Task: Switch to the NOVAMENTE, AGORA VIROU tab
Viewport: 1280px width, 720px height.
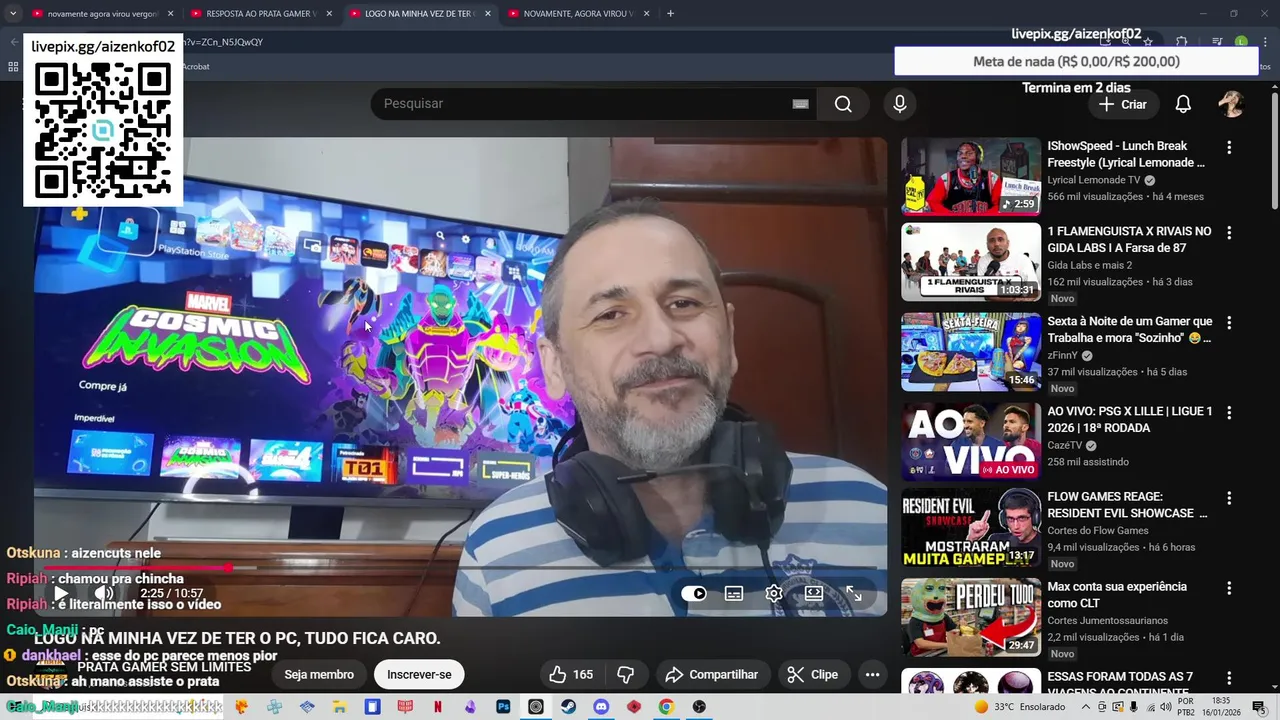Action: coord(577,14)
